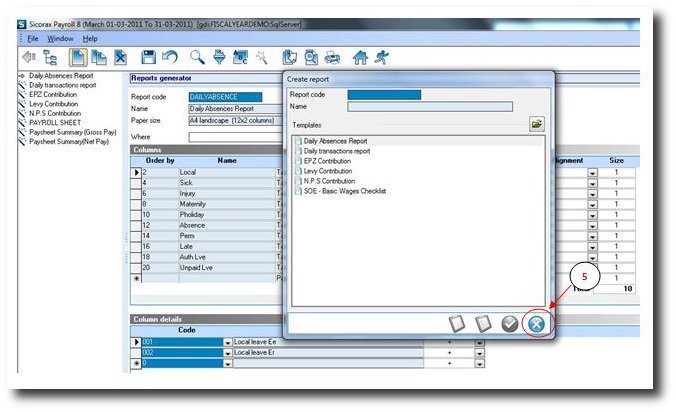Image resolution: width=676 pixels, height=412 pixels.
Task: Click the blue X cancel button
Action: pos(538,323)
